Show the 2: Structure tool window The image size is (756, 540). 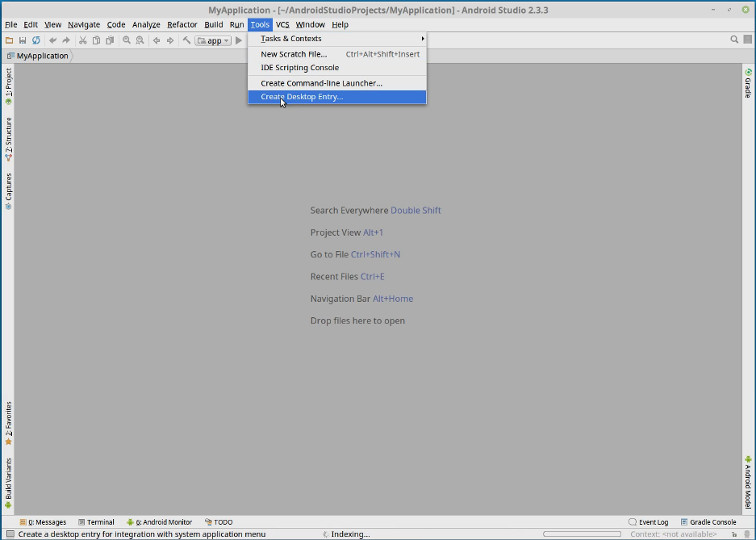8,139
